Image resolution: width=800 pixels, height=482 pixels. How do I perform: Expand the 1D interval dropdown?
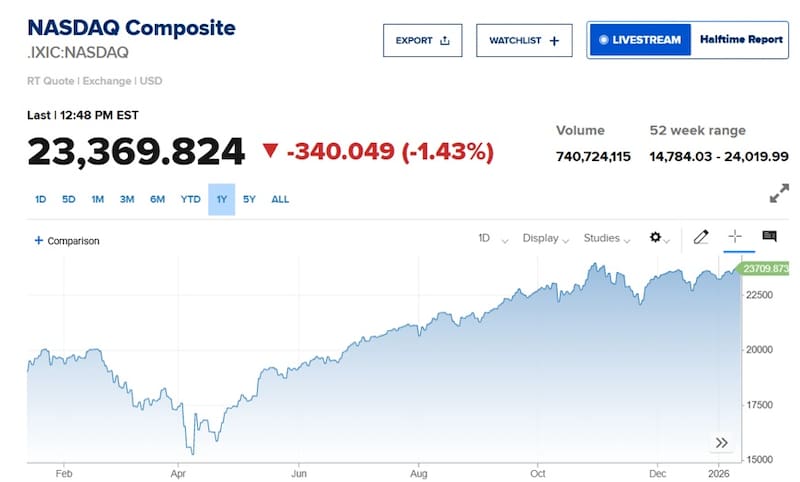pos(492,238)
